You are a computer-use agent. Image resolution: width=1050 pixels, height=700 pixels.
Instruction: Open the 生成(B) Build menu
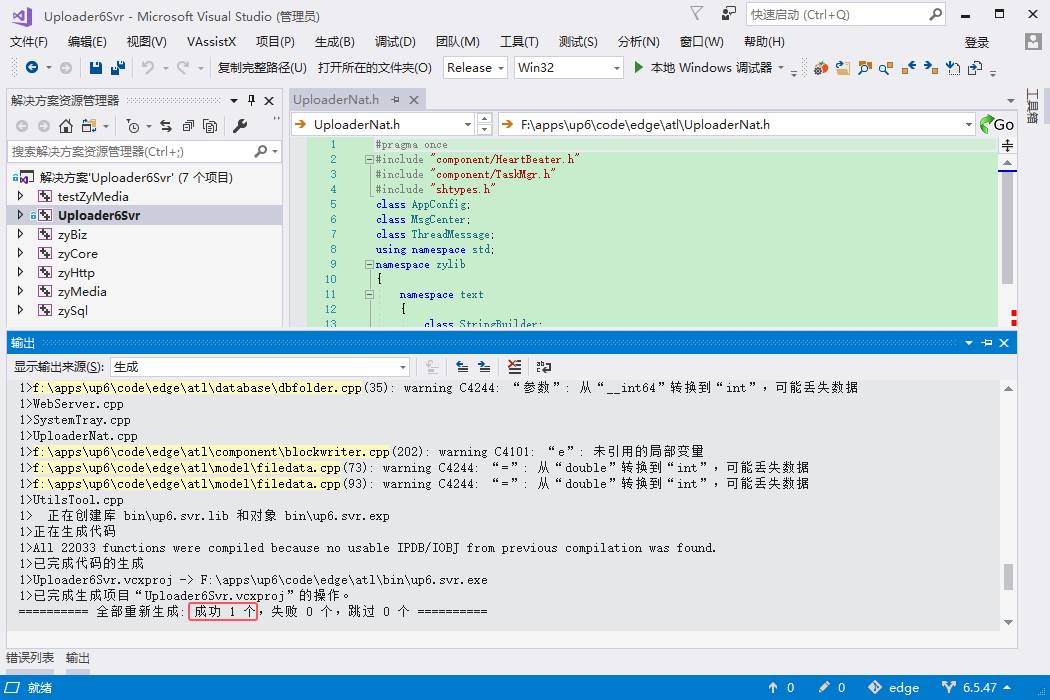click(x=334, y=42)
